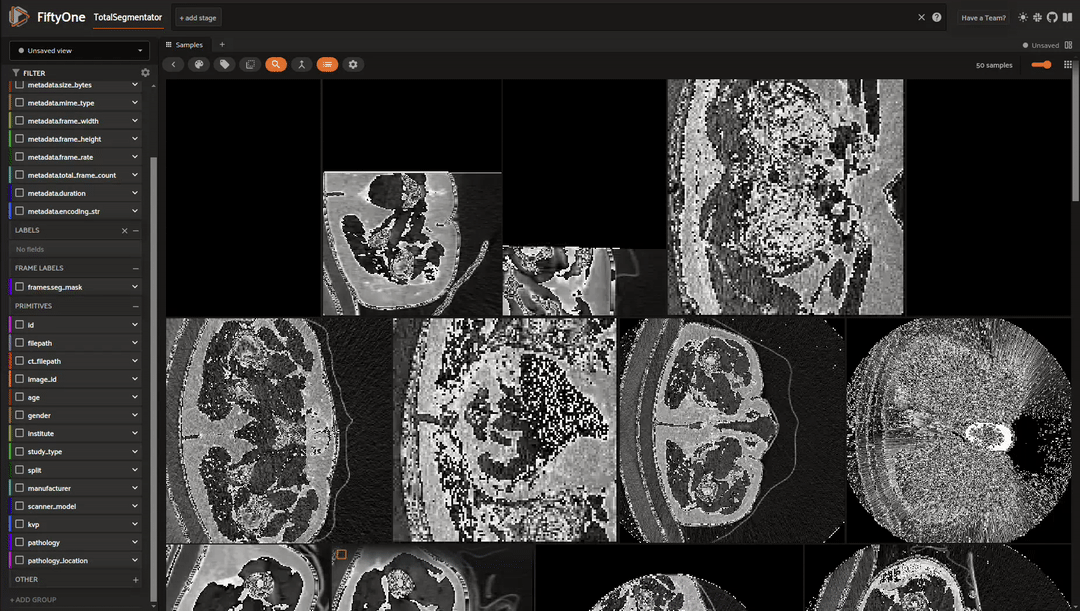
Task: Click the add stage button
Action: 198,18
